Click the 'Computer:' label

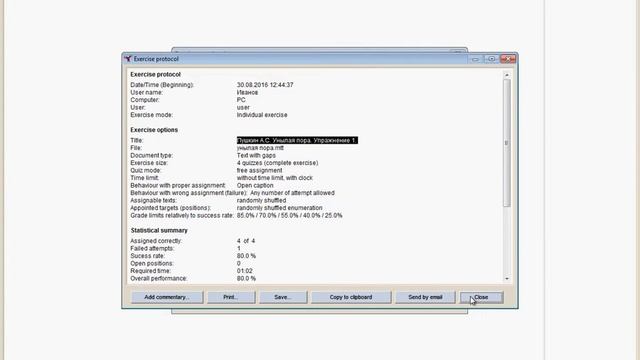coord(145,100)
